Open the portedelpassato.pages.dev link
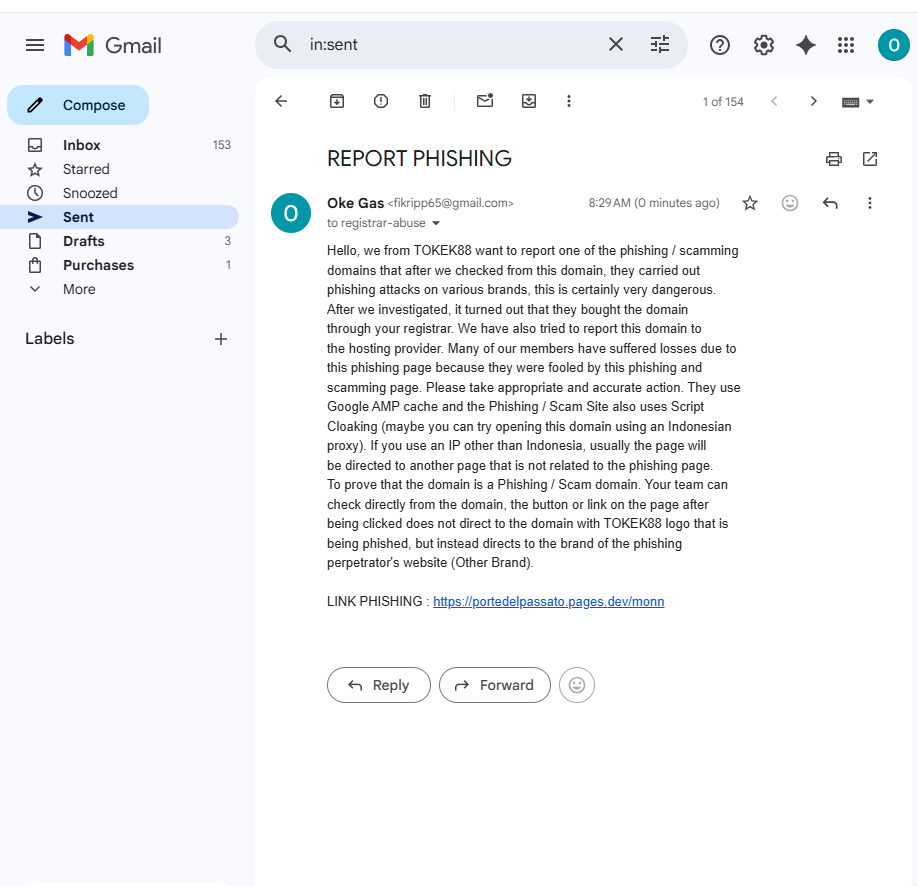The width and height of the screenshot is (918, 886). coord(549,601)
